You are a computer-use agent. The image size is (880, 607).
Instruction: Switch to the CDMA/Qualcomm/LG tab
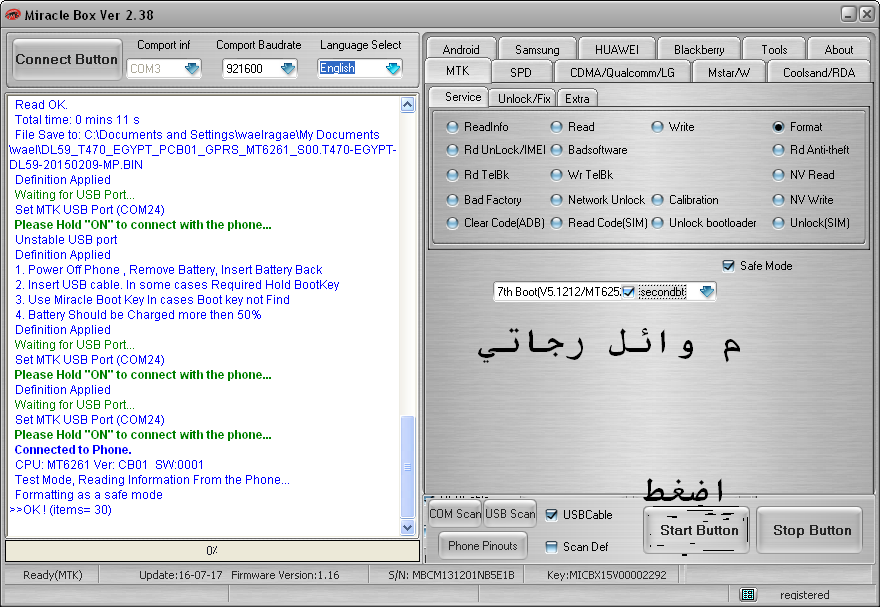(622, 72)
